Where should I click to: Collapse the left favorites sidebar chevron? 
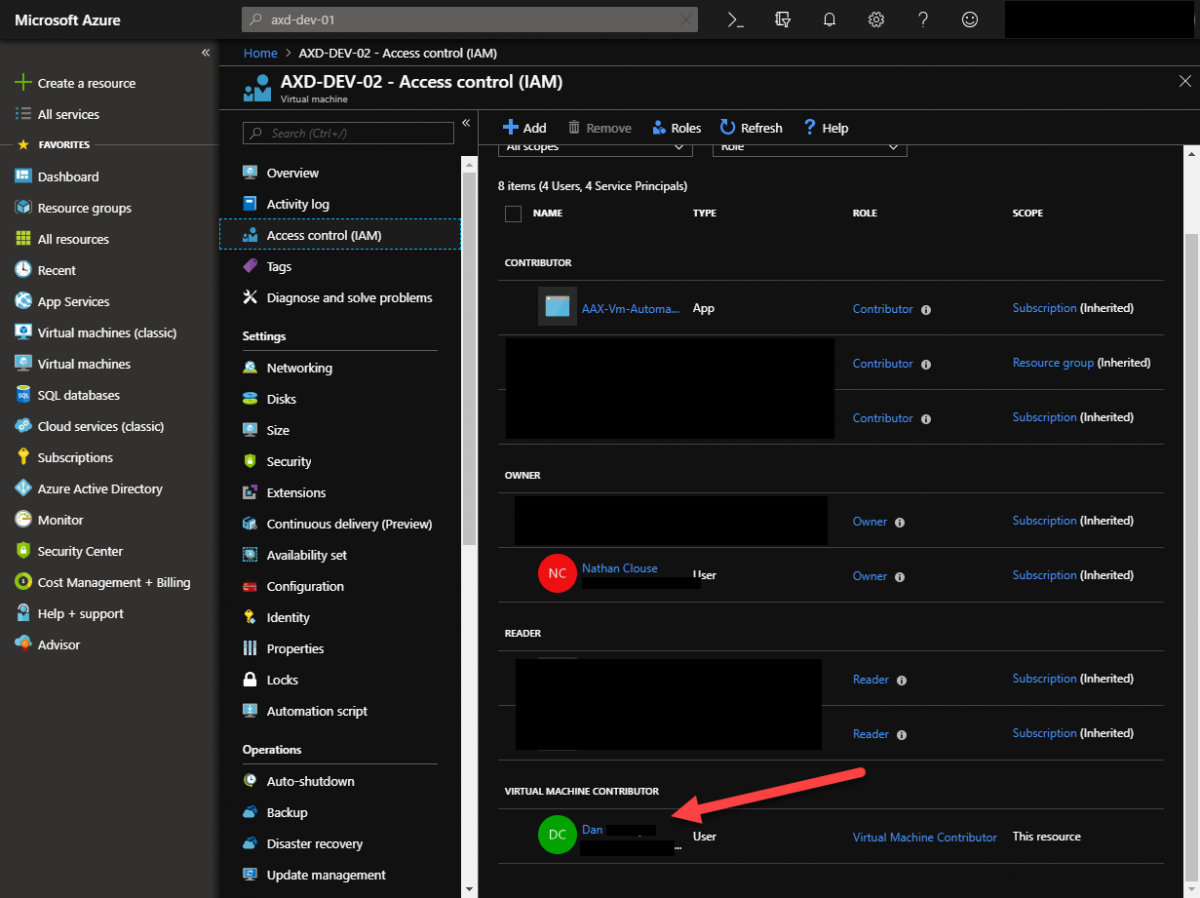point(206,52)
